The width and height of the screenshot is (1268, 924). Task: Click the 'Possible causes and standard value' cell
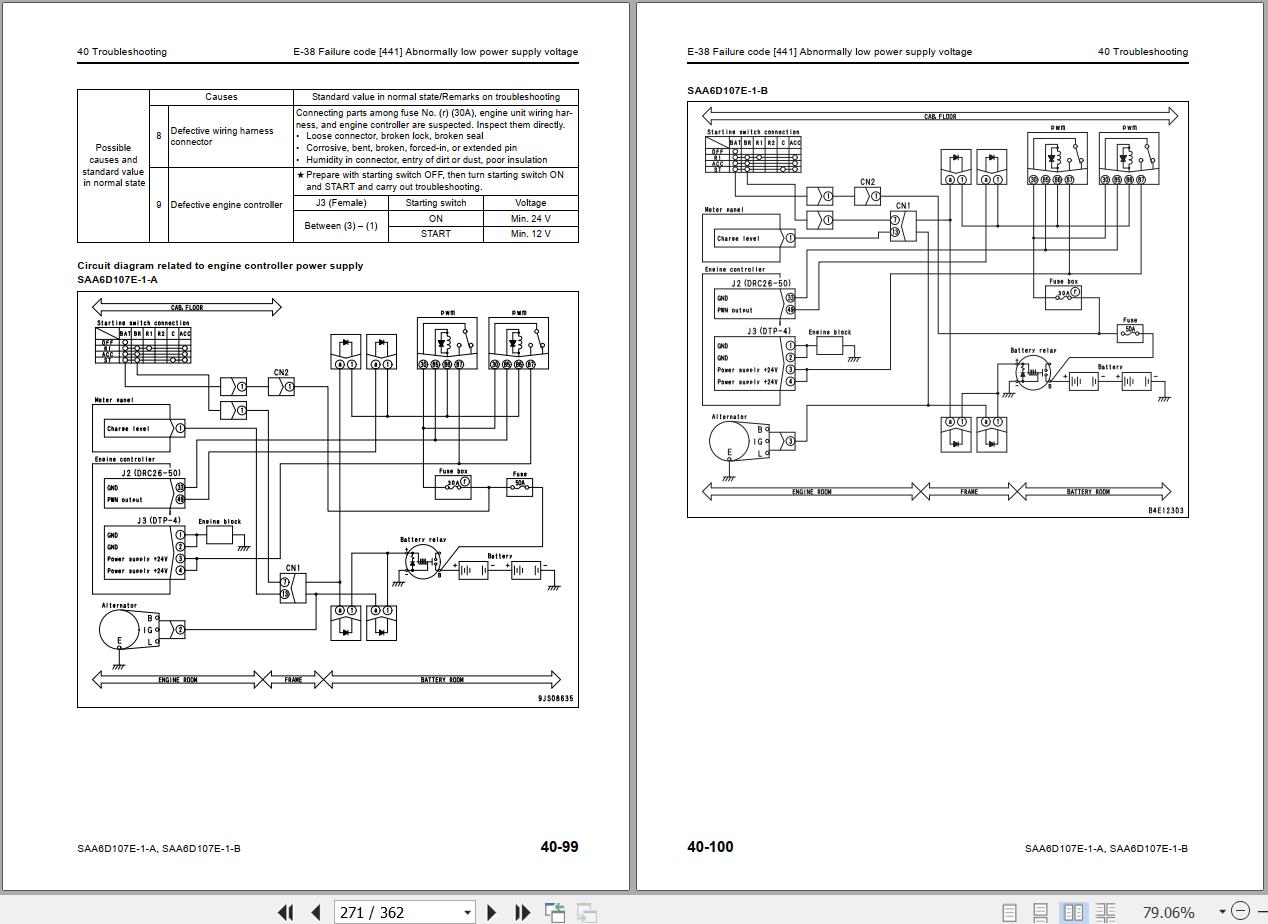[x=113, y=165]
